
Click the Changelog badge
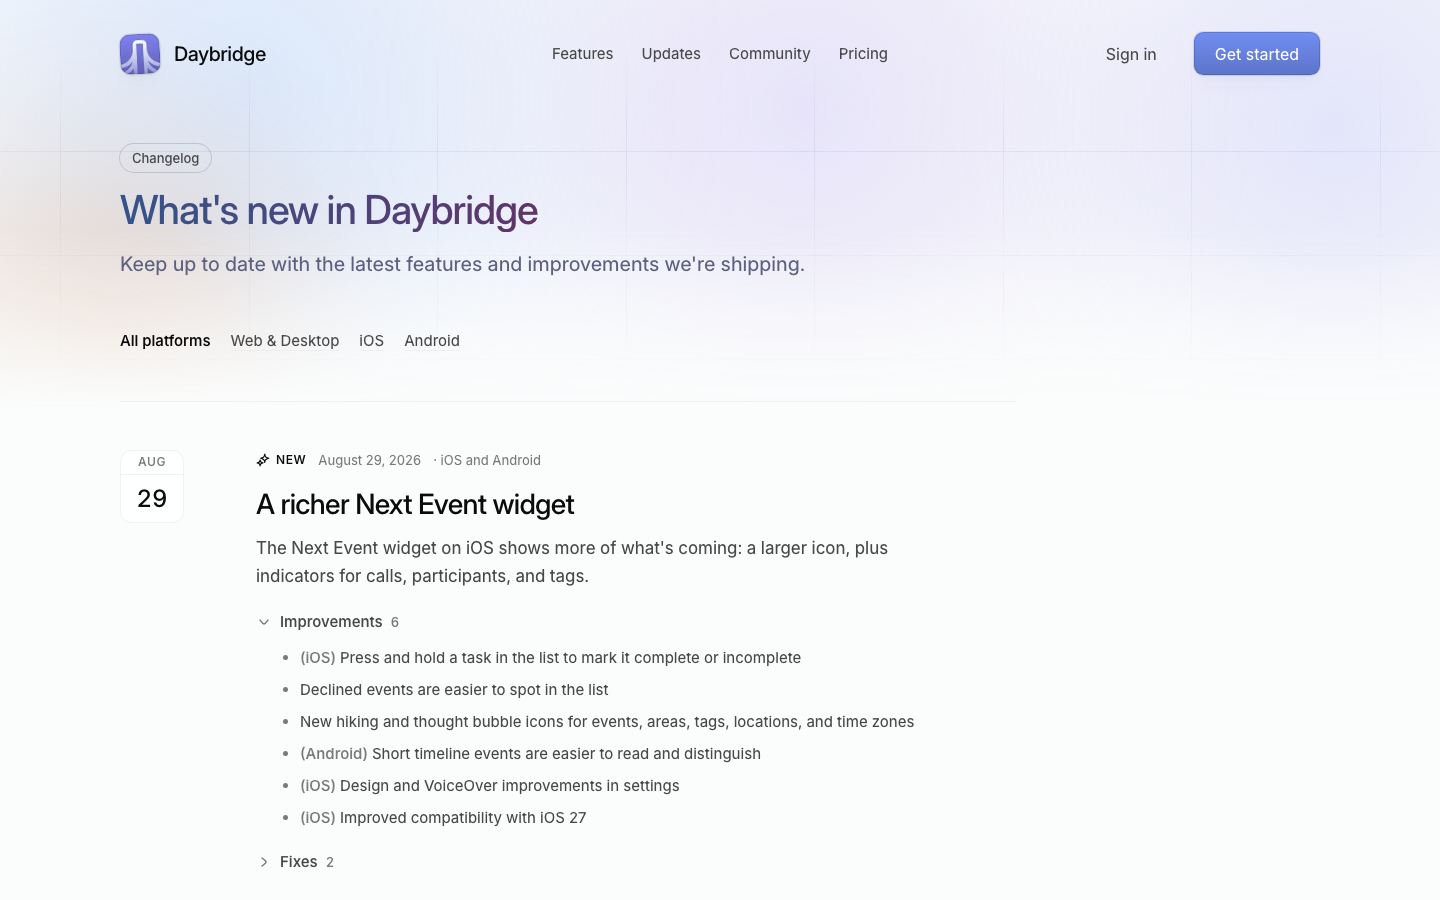pyautogui.click(x=166, y=158)
